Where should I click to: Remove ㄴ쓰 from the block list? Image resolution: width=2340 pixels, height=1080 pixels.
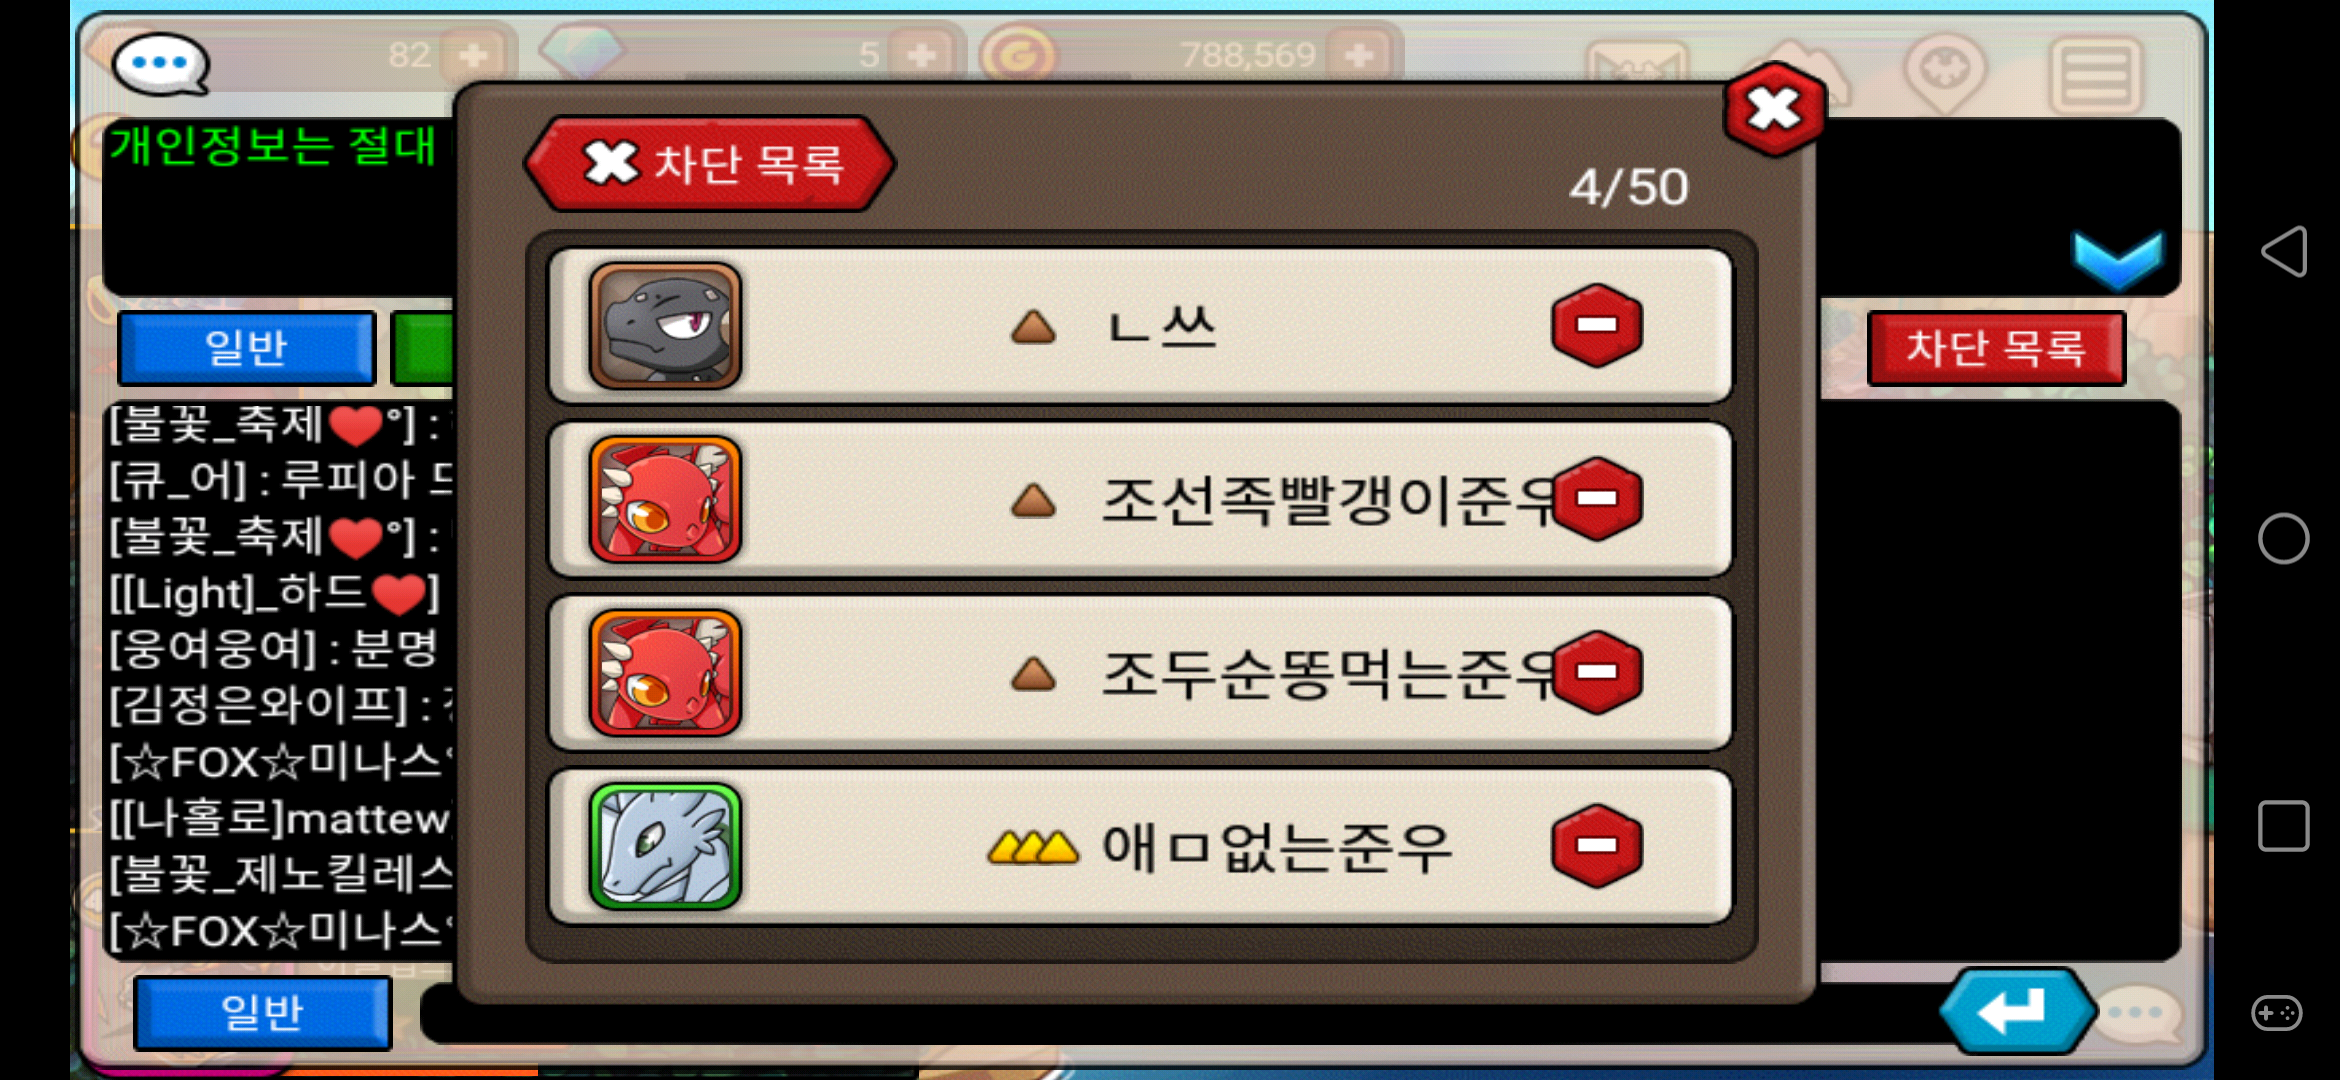click(1596, 325)
